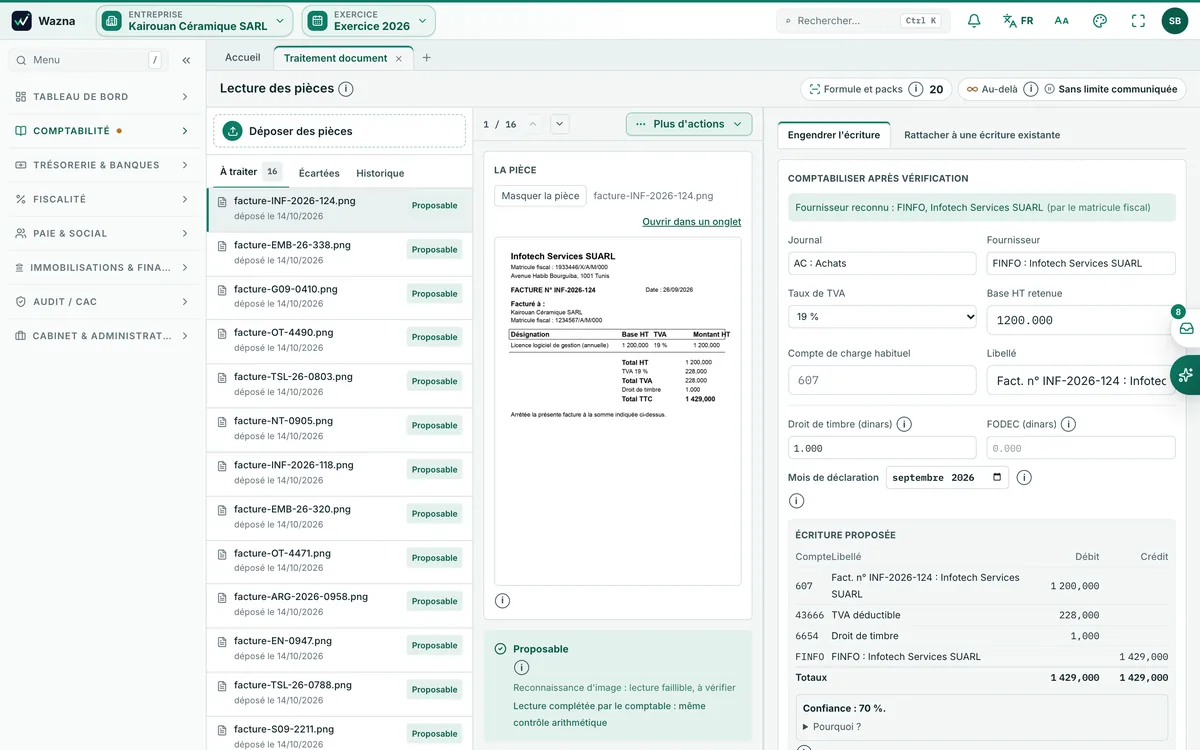Change language using the FR icon
Viewport: 1200px width, 750px height.
click(1018, 20)
